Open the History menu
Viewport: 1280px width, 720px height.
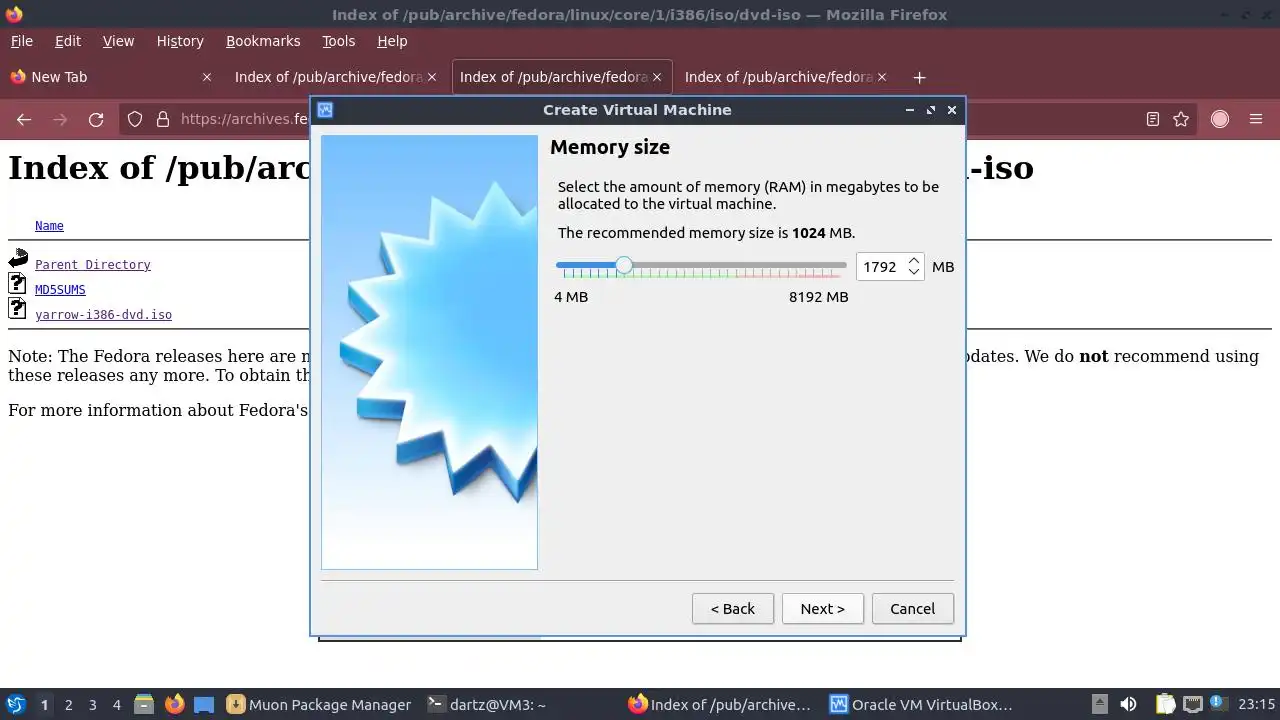pos(180,41)
